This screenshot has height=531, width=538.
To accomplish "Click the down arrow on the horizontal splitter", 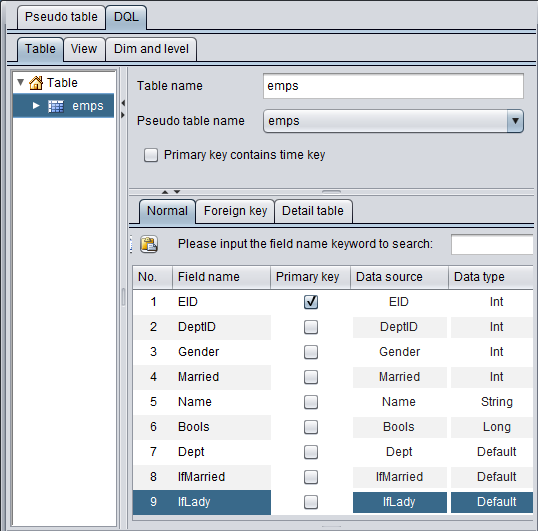I will 177,192.
